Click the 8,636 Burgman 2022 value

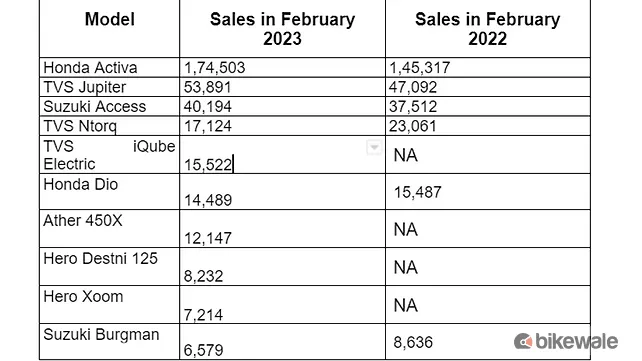413,342
